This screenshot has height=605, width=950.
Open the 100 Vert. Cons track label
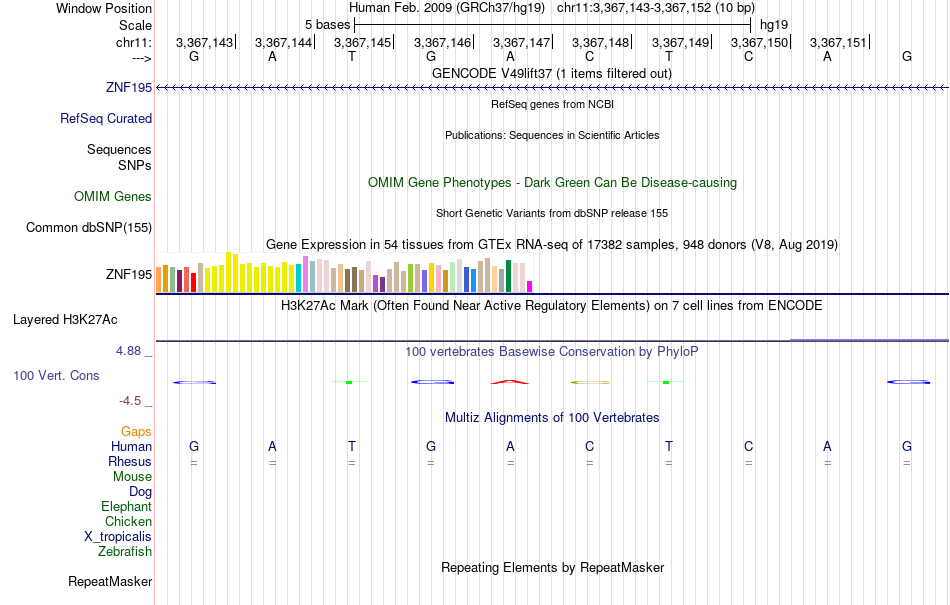coord(56,375)
